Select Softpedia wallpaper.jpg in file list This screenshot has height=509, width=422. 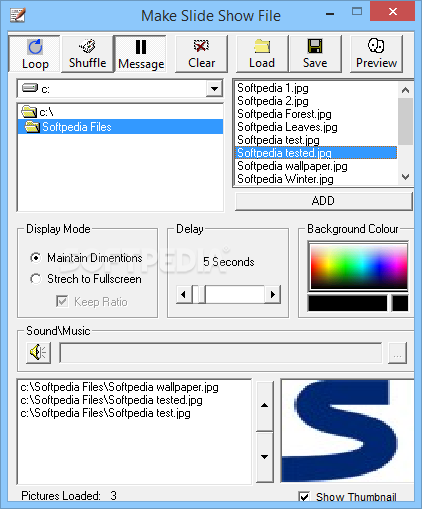pyautogui.click(x=316, y=166)
